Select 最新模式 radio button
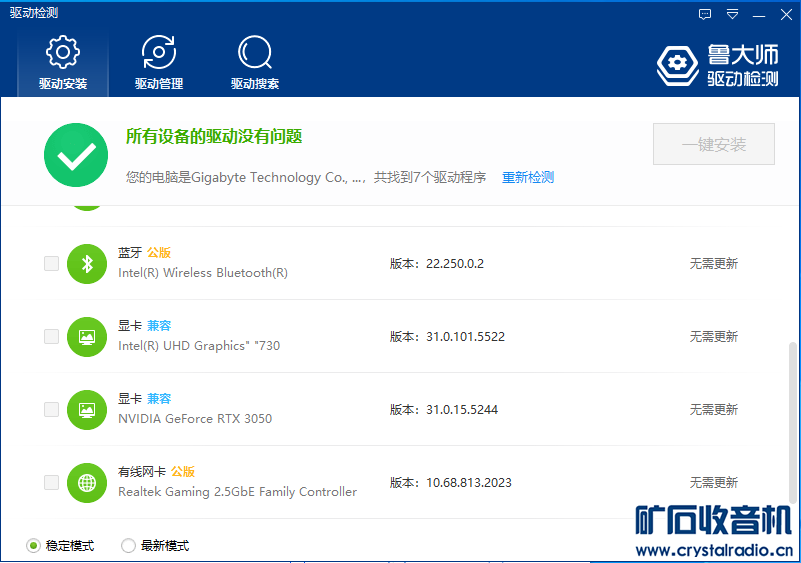801x563 pixels. pos(128,546)
